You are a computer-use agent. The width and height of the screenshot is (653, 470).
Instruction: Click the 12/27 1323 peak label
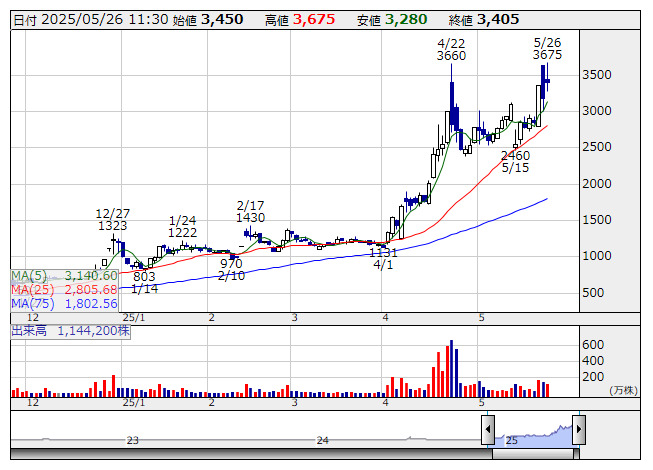[112, 219]
